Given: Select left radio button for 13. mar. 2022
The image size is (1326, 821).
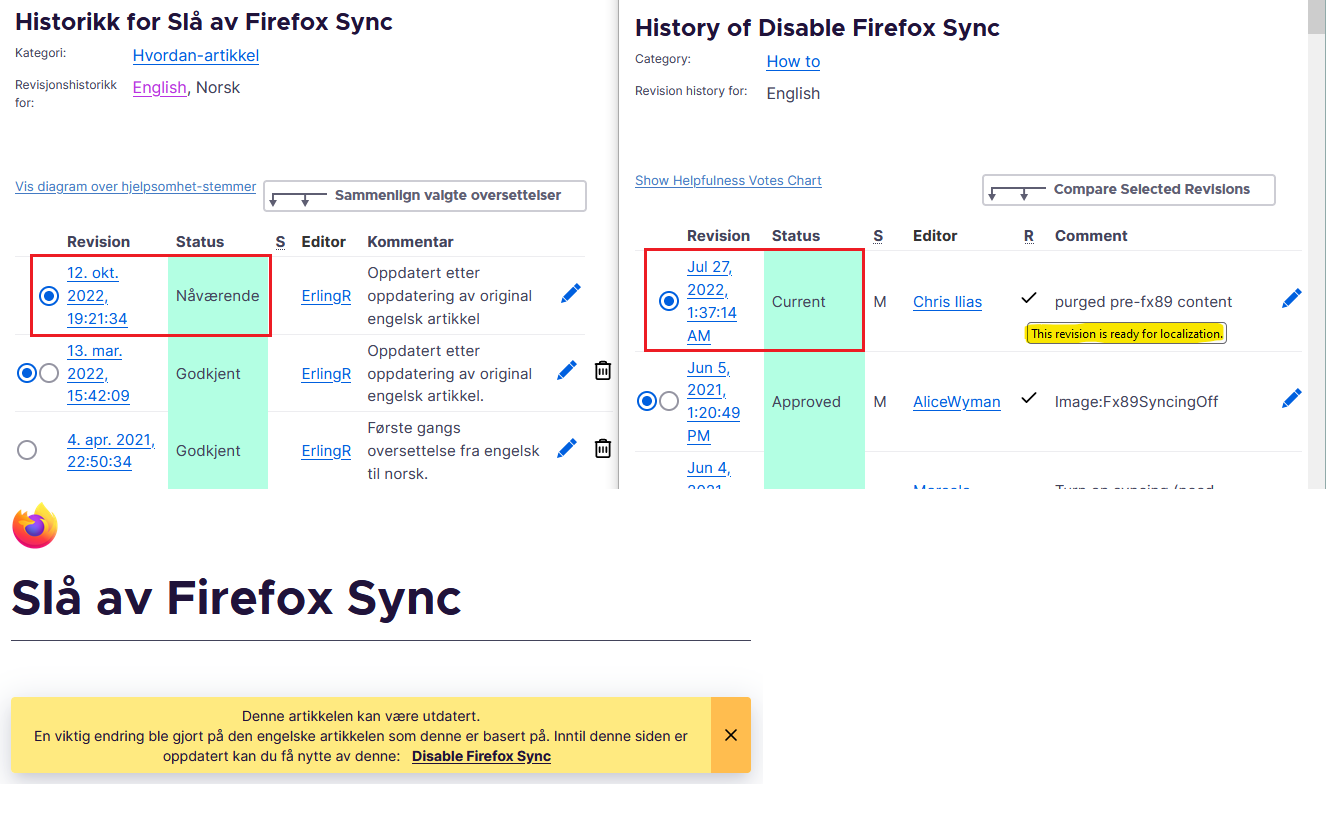Looking at the screenshot, I should (27, 373).
